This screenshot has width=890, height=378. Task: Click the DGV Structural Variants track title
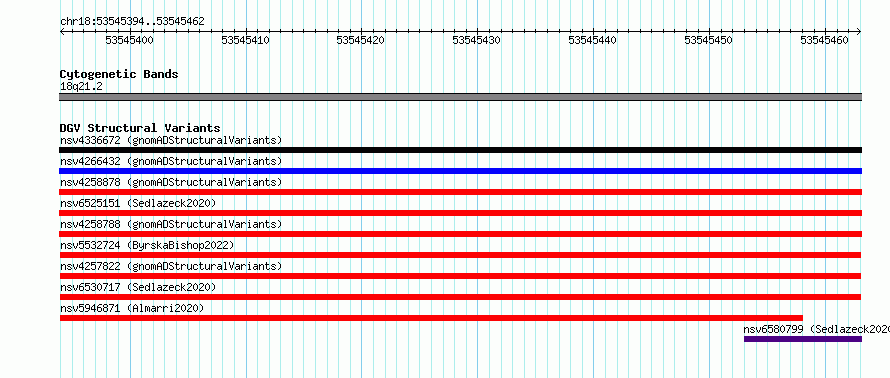pyautogui.click(x=140, y=128)
